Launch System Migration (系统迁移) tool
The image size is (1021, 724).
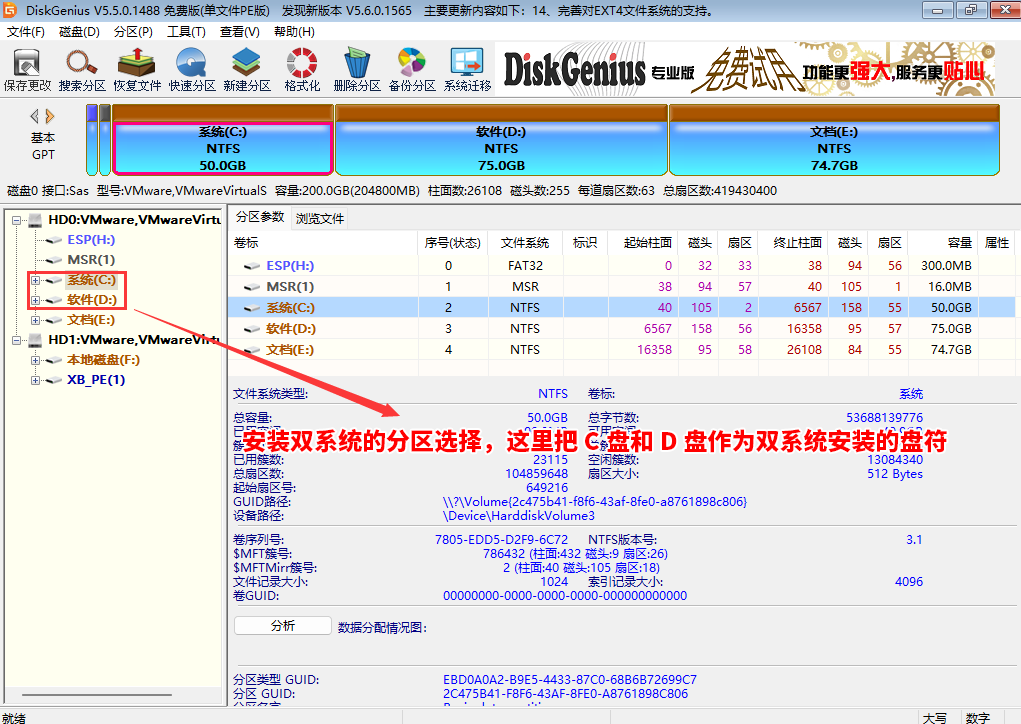pos(468,69)
